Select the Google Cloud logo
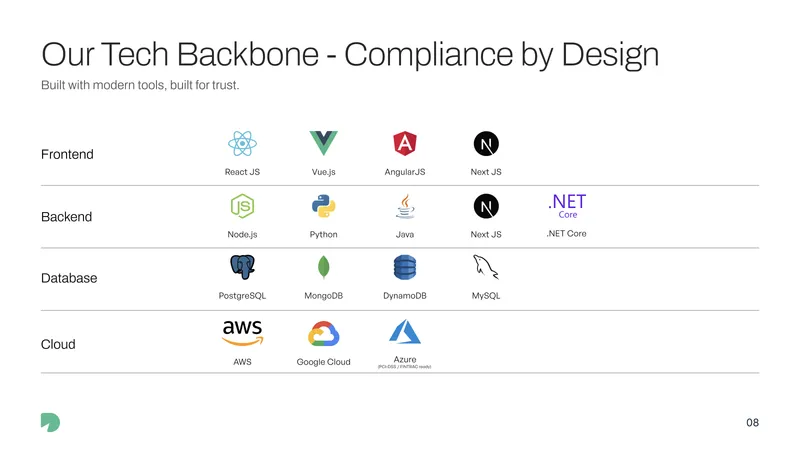The width and height of the screenshot is (800, 450). [323, 334]
